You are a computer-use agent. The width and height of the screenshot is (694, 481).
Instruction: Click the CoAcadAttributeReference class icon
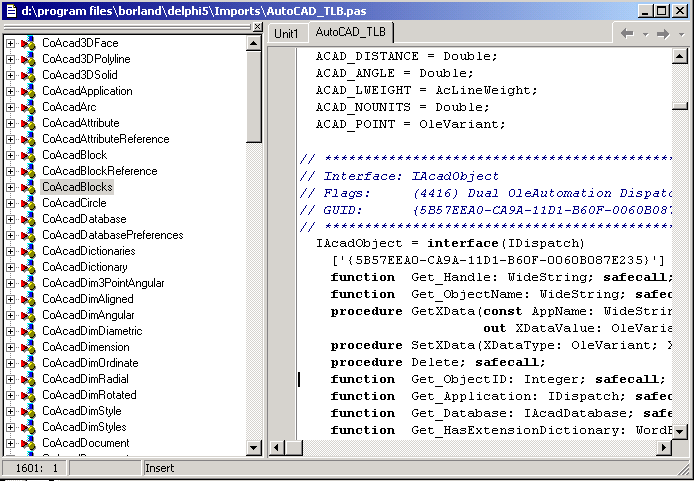(x=28, y=139)
